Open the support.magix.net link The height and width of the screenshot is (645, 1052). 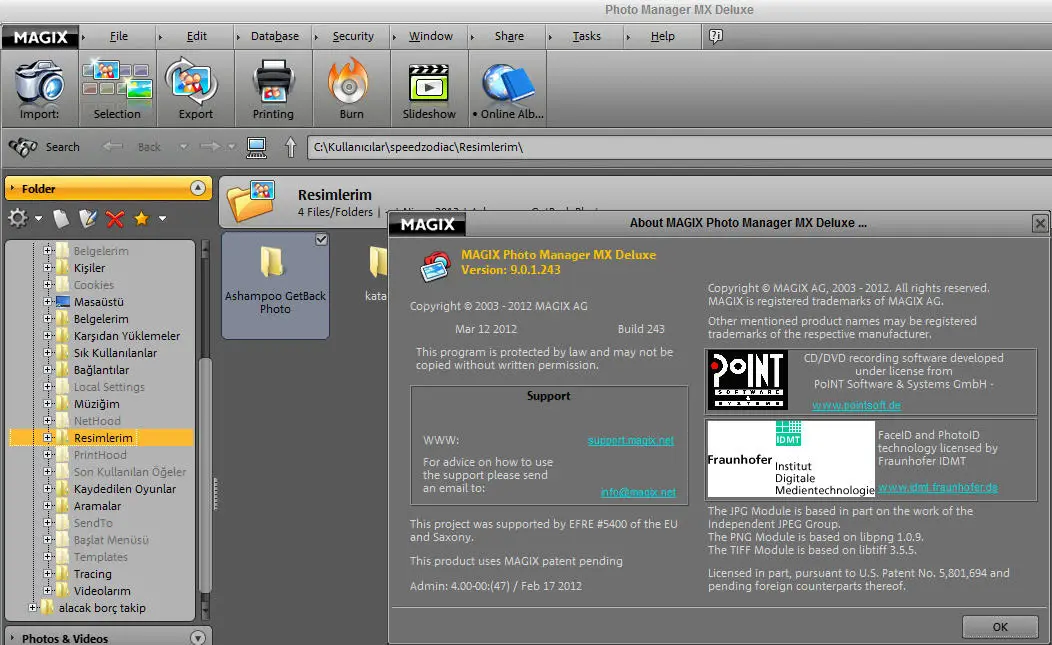[x=631, y=440]
